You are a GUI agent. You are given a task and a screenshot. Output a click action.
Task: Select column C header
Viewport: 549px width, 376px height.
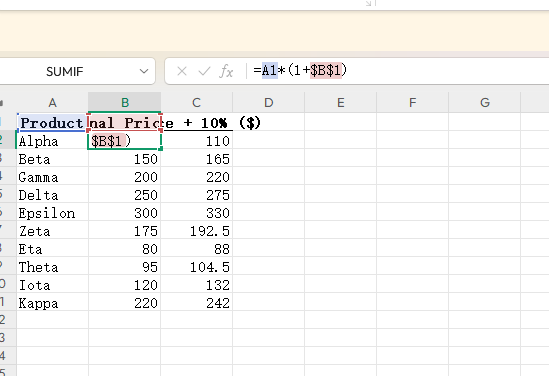pyautogui.click(x=196, y=103)
